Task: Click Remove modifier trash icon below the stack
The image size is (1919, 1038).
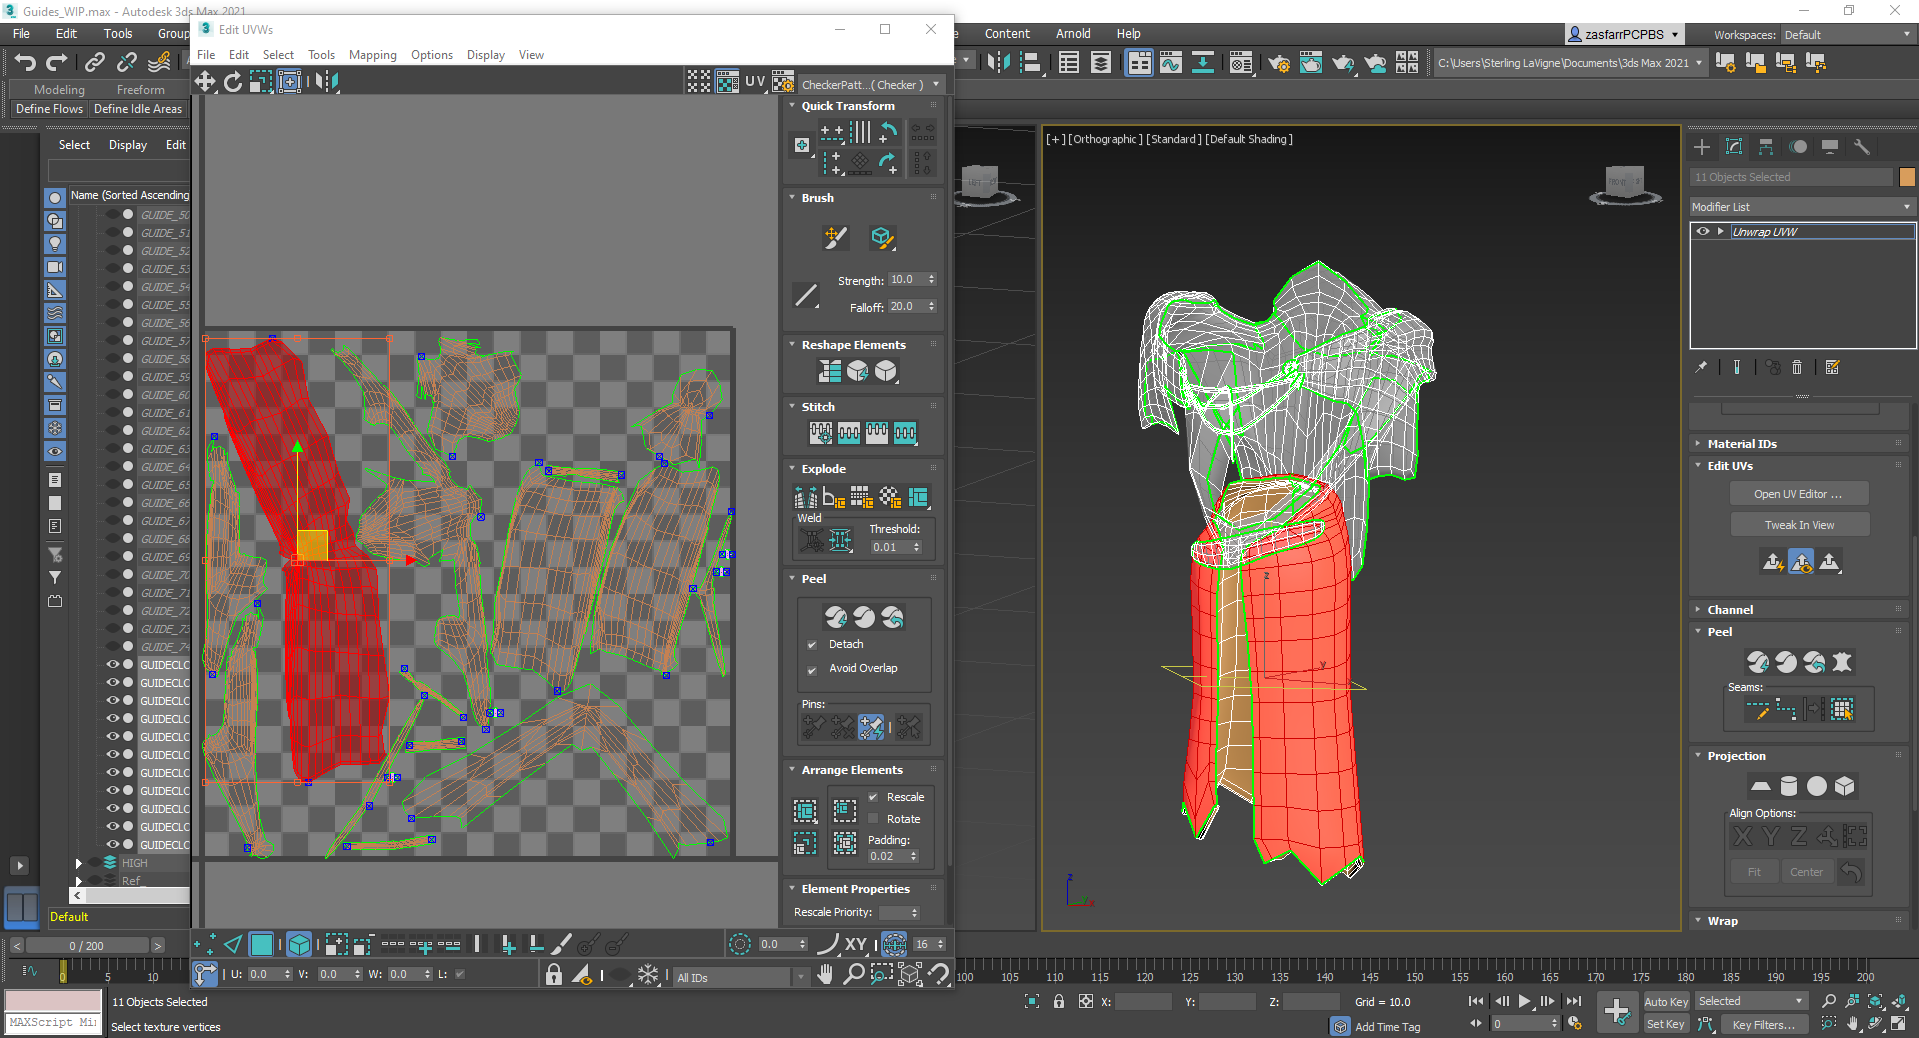Action: pyautogui.click(x=1797, y=367)
